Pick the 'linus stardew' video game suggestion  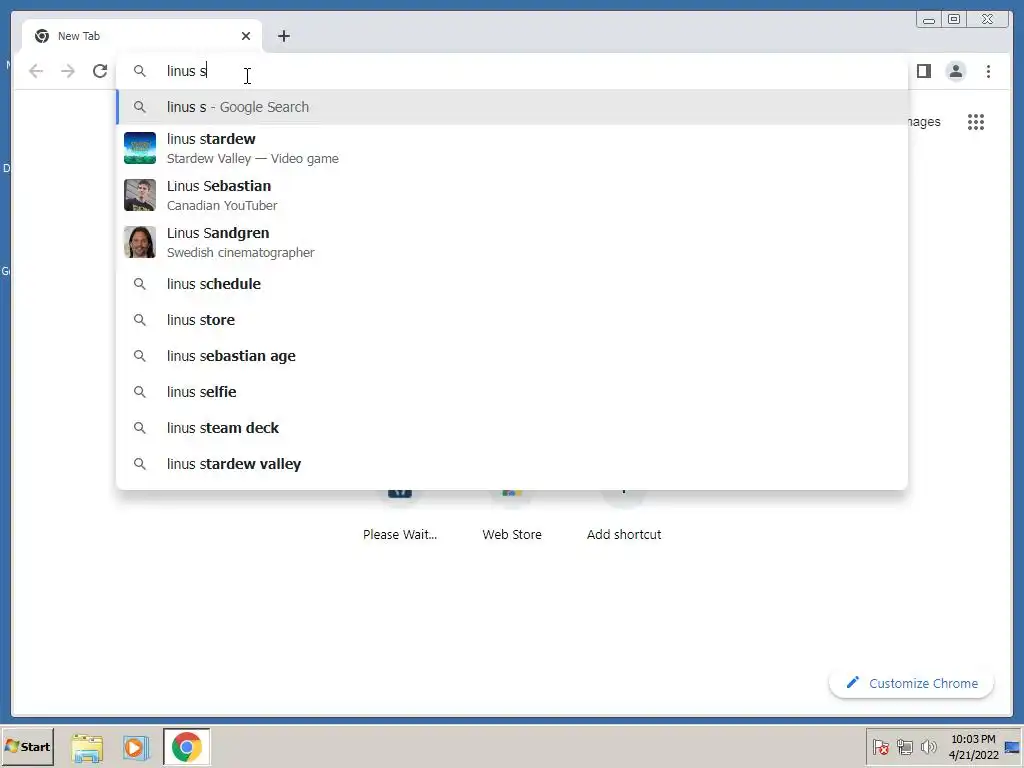tap(512, 148)
